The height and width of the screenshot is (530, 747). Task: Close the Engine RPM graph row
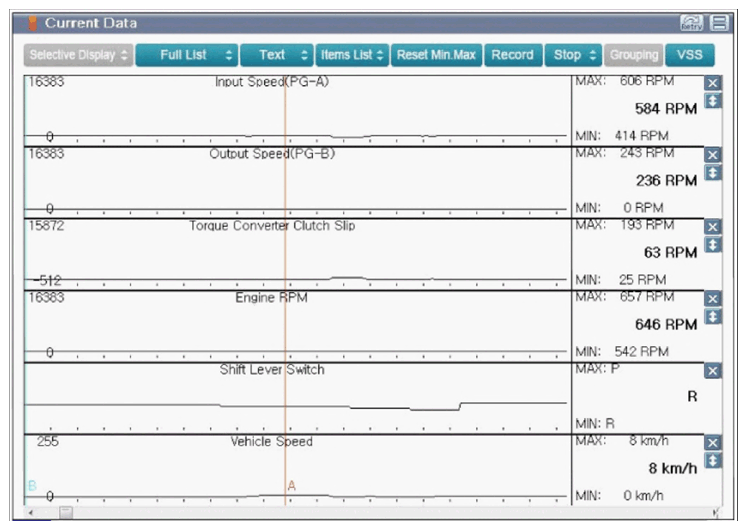712,299
